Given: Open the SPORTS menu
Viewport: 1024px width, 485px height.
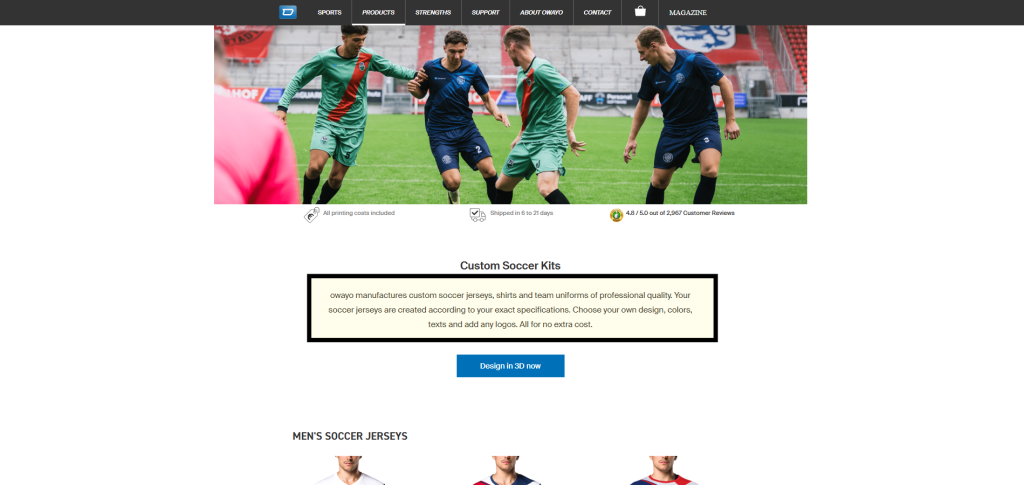Looking at the screenshot, I should tap(329, 12).
